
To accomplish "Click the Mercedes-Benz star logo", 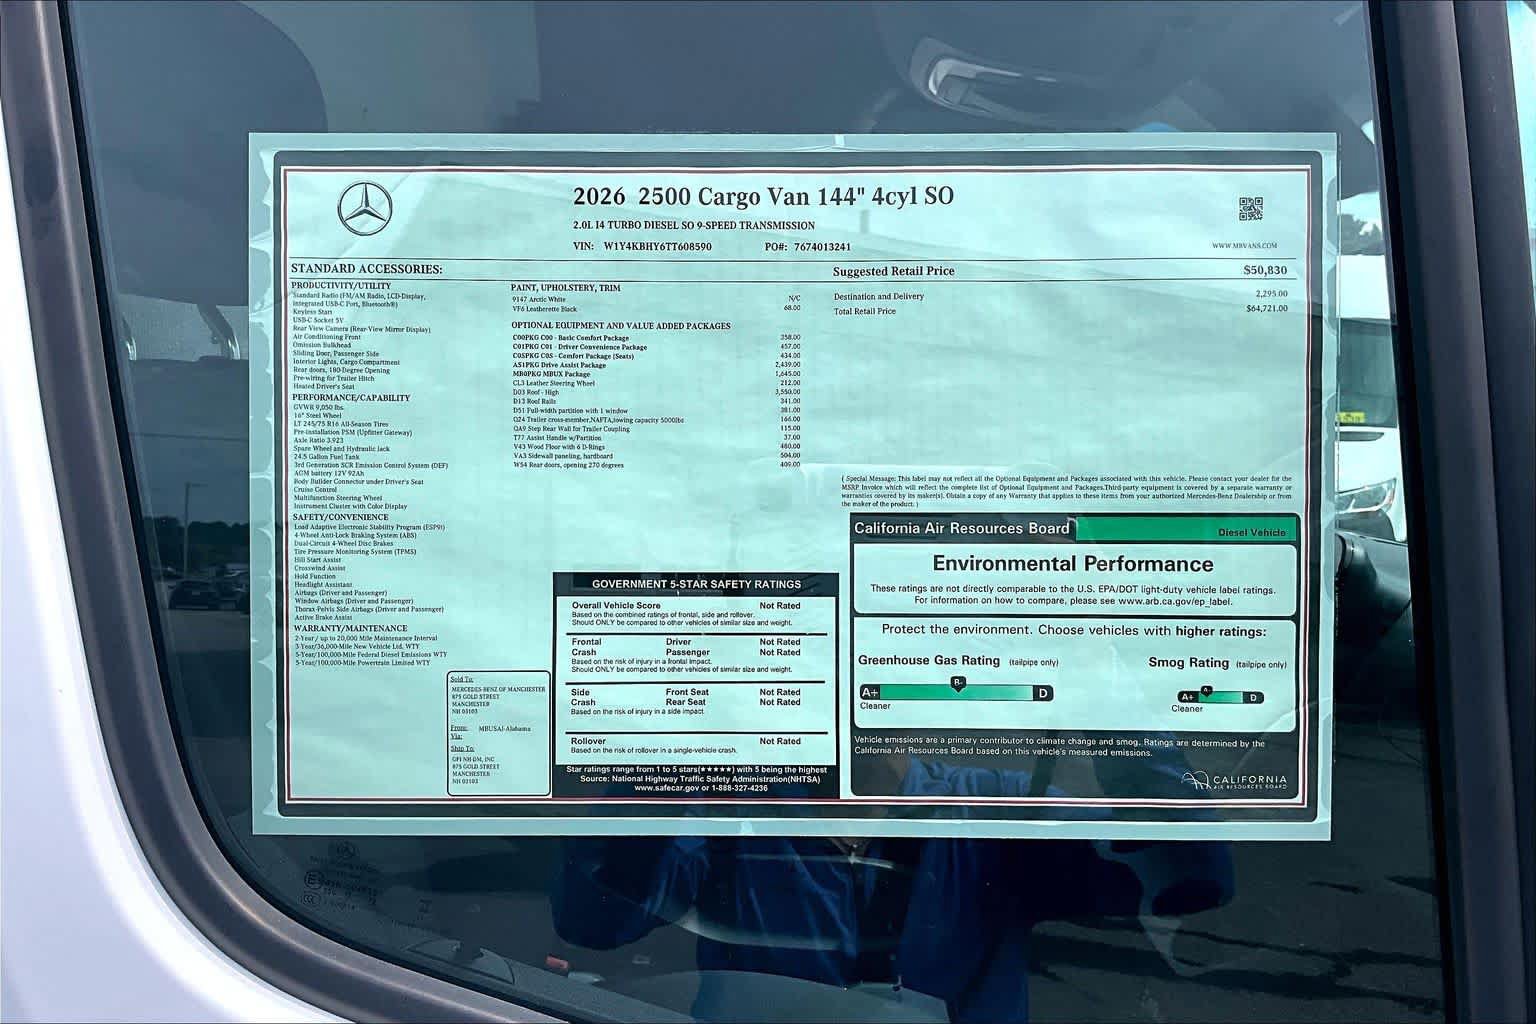I will (365, 210).
